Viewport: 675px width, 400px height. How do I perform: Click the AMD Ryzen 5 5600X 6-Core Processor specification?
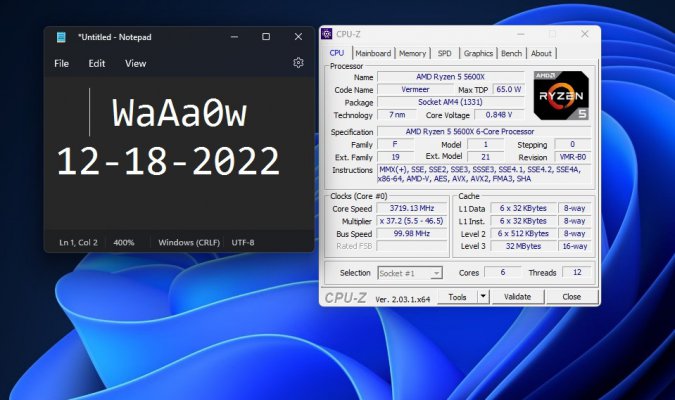pyautogui.click(x=484, y=131)
